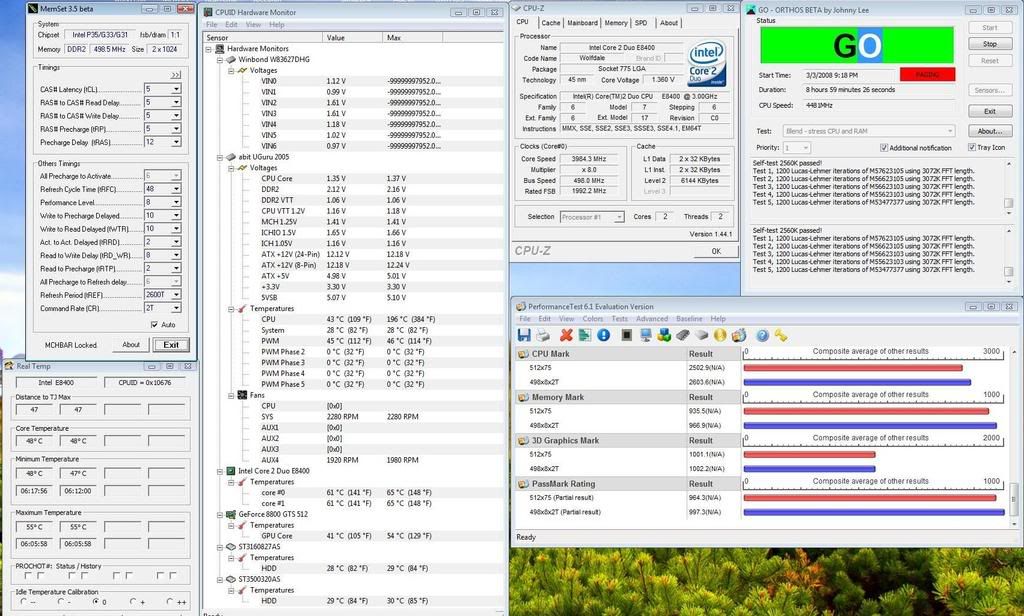Collapse the Winbond W83627DHG tree node
Viewport: 1024px width, 616px height.
click(220, 59)
